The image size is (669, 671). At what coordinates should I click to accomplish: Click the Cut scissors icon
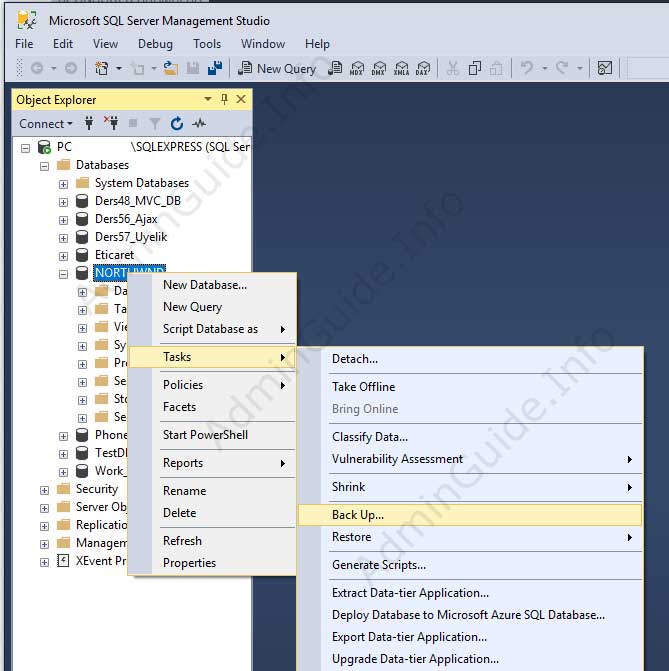[453, 68]
